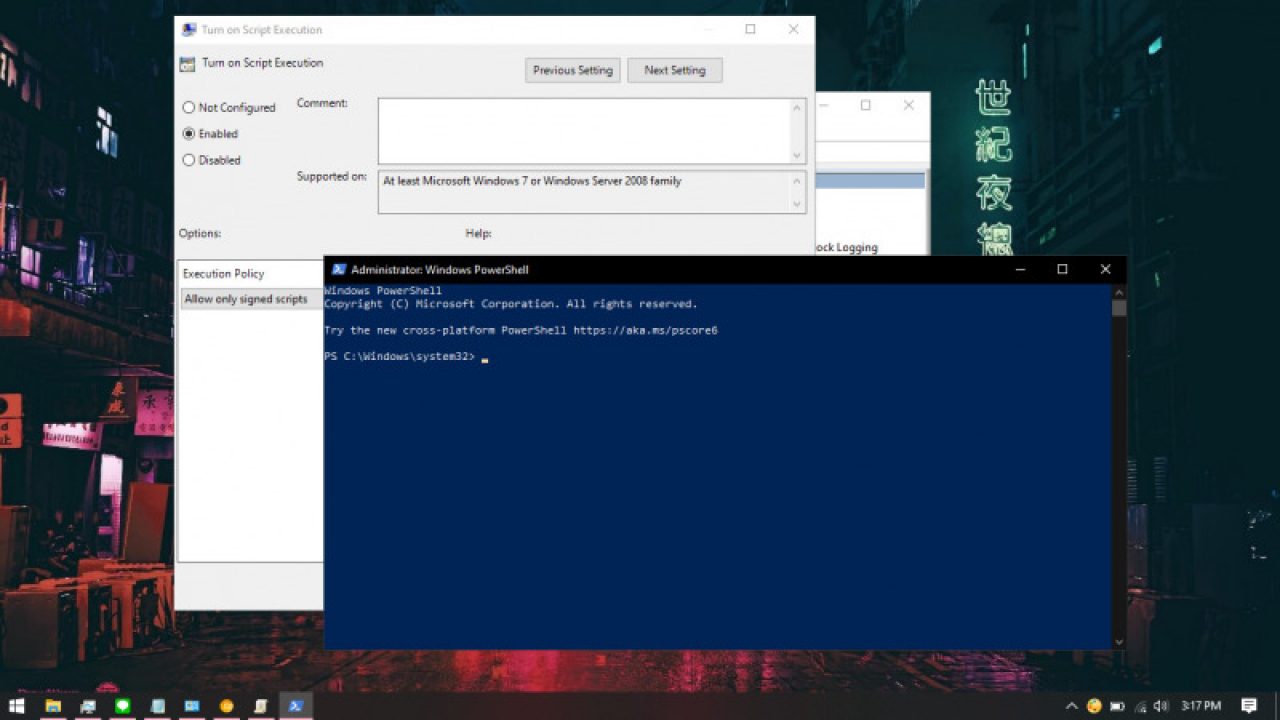Click the PowerShell vertical scrollbar thumb
The width and height of the screenshot is (1280, 720).
click(1119, 307)
